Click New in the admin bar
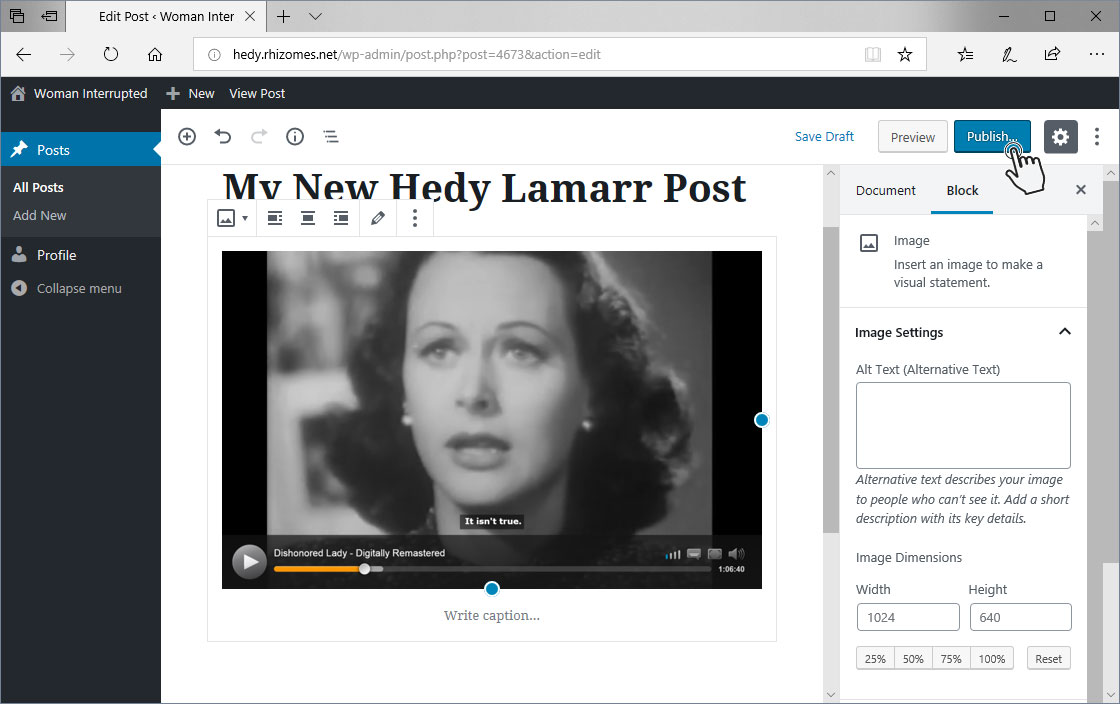The image size is (1120, 704). coord(191,94)
